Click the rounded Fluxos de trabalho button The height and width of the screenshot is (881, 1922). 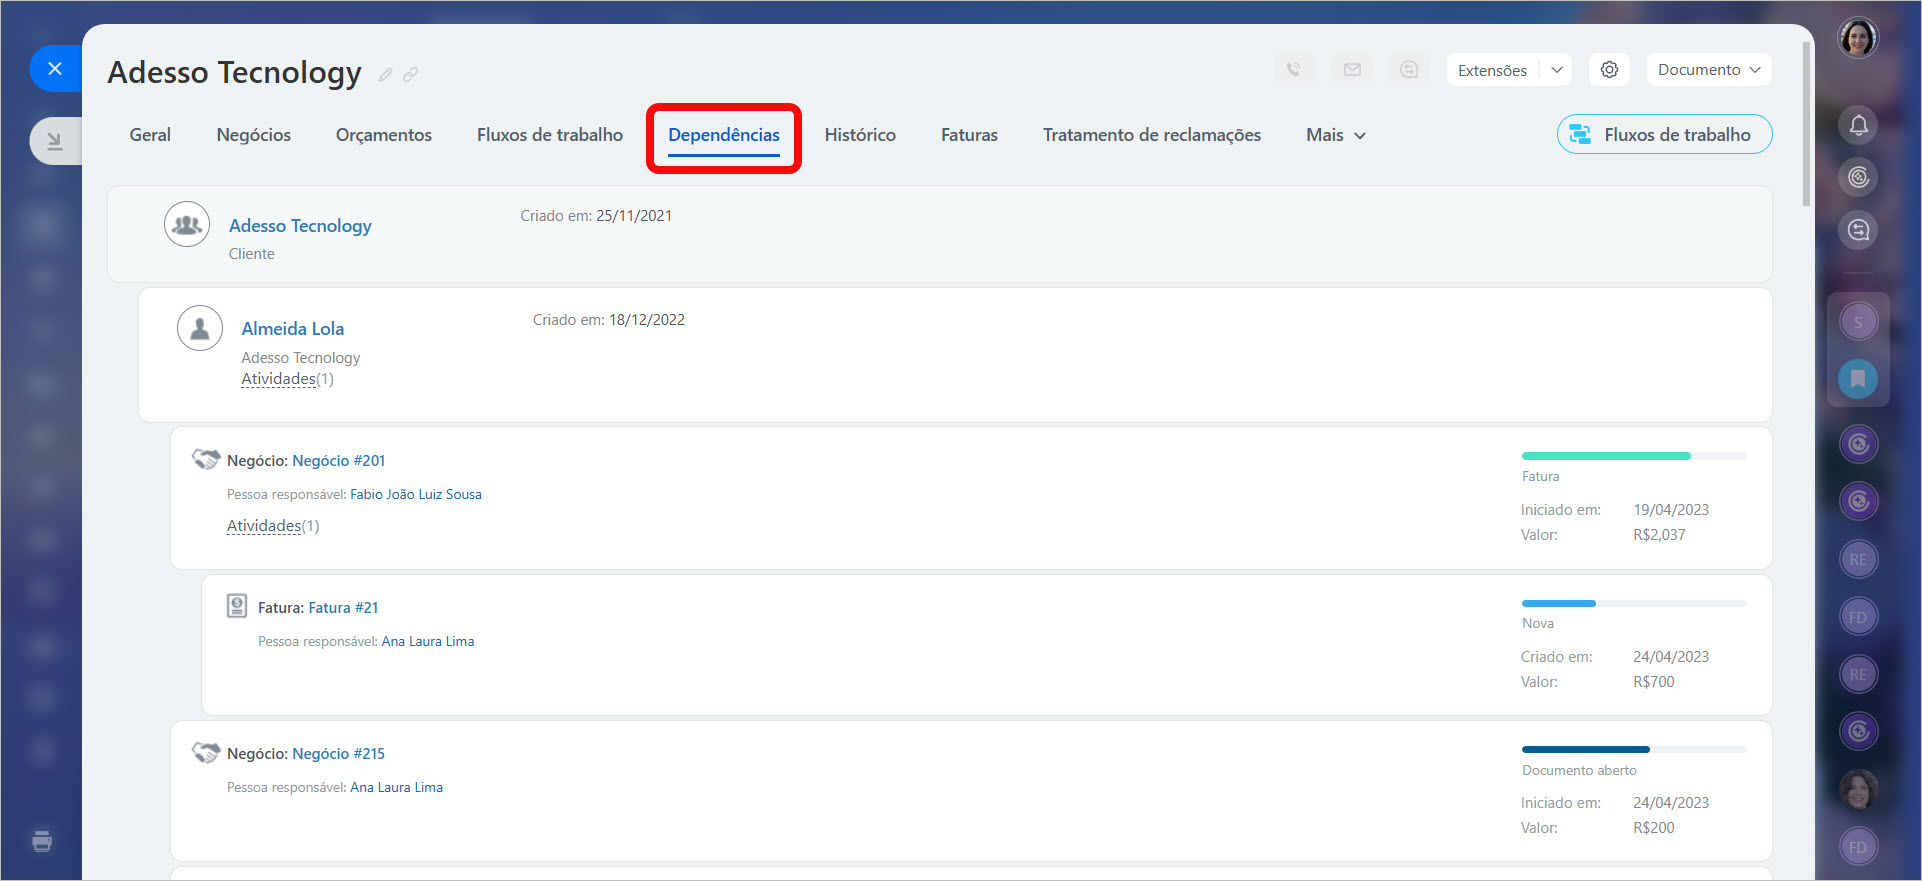tap(1664, 134)
